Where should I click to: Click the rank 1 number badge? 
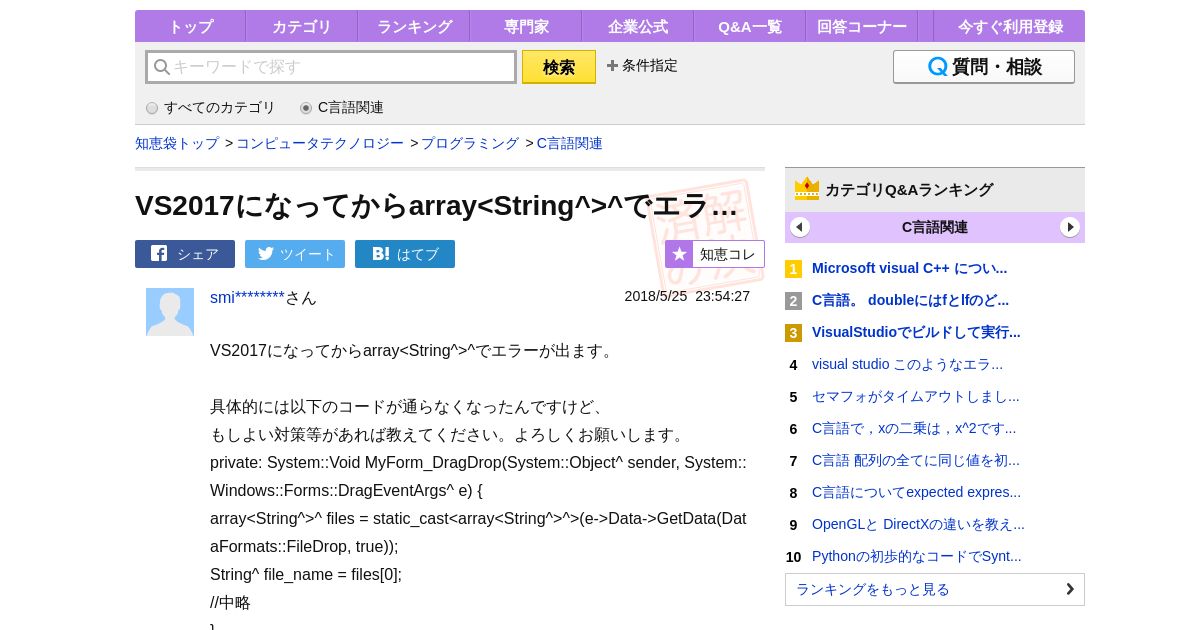pos(793,269)
